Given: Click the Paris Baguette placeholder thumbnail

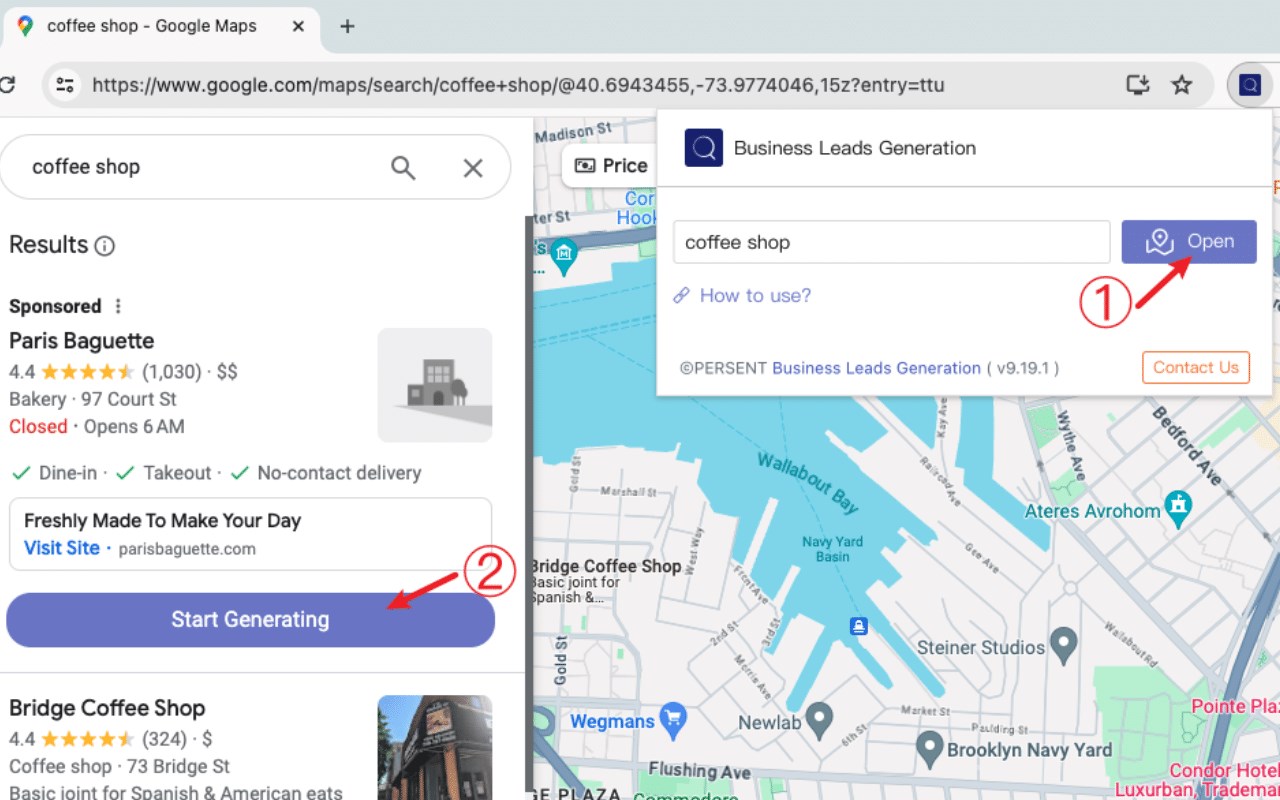Looking at the screenshot, I should pyautogui.click(x=435, y=385).
